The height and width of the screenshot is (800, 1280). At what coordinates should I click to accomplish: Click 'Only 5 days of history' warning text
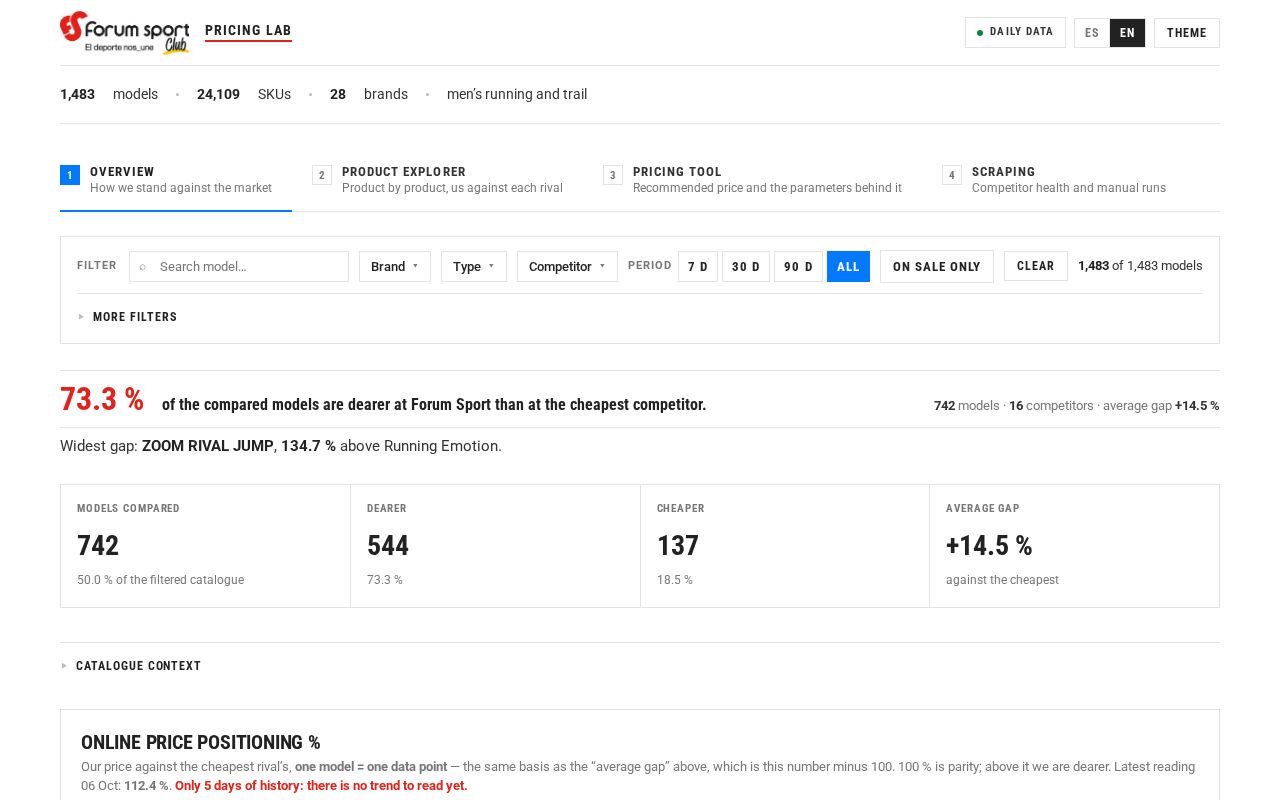click(321, 786)
